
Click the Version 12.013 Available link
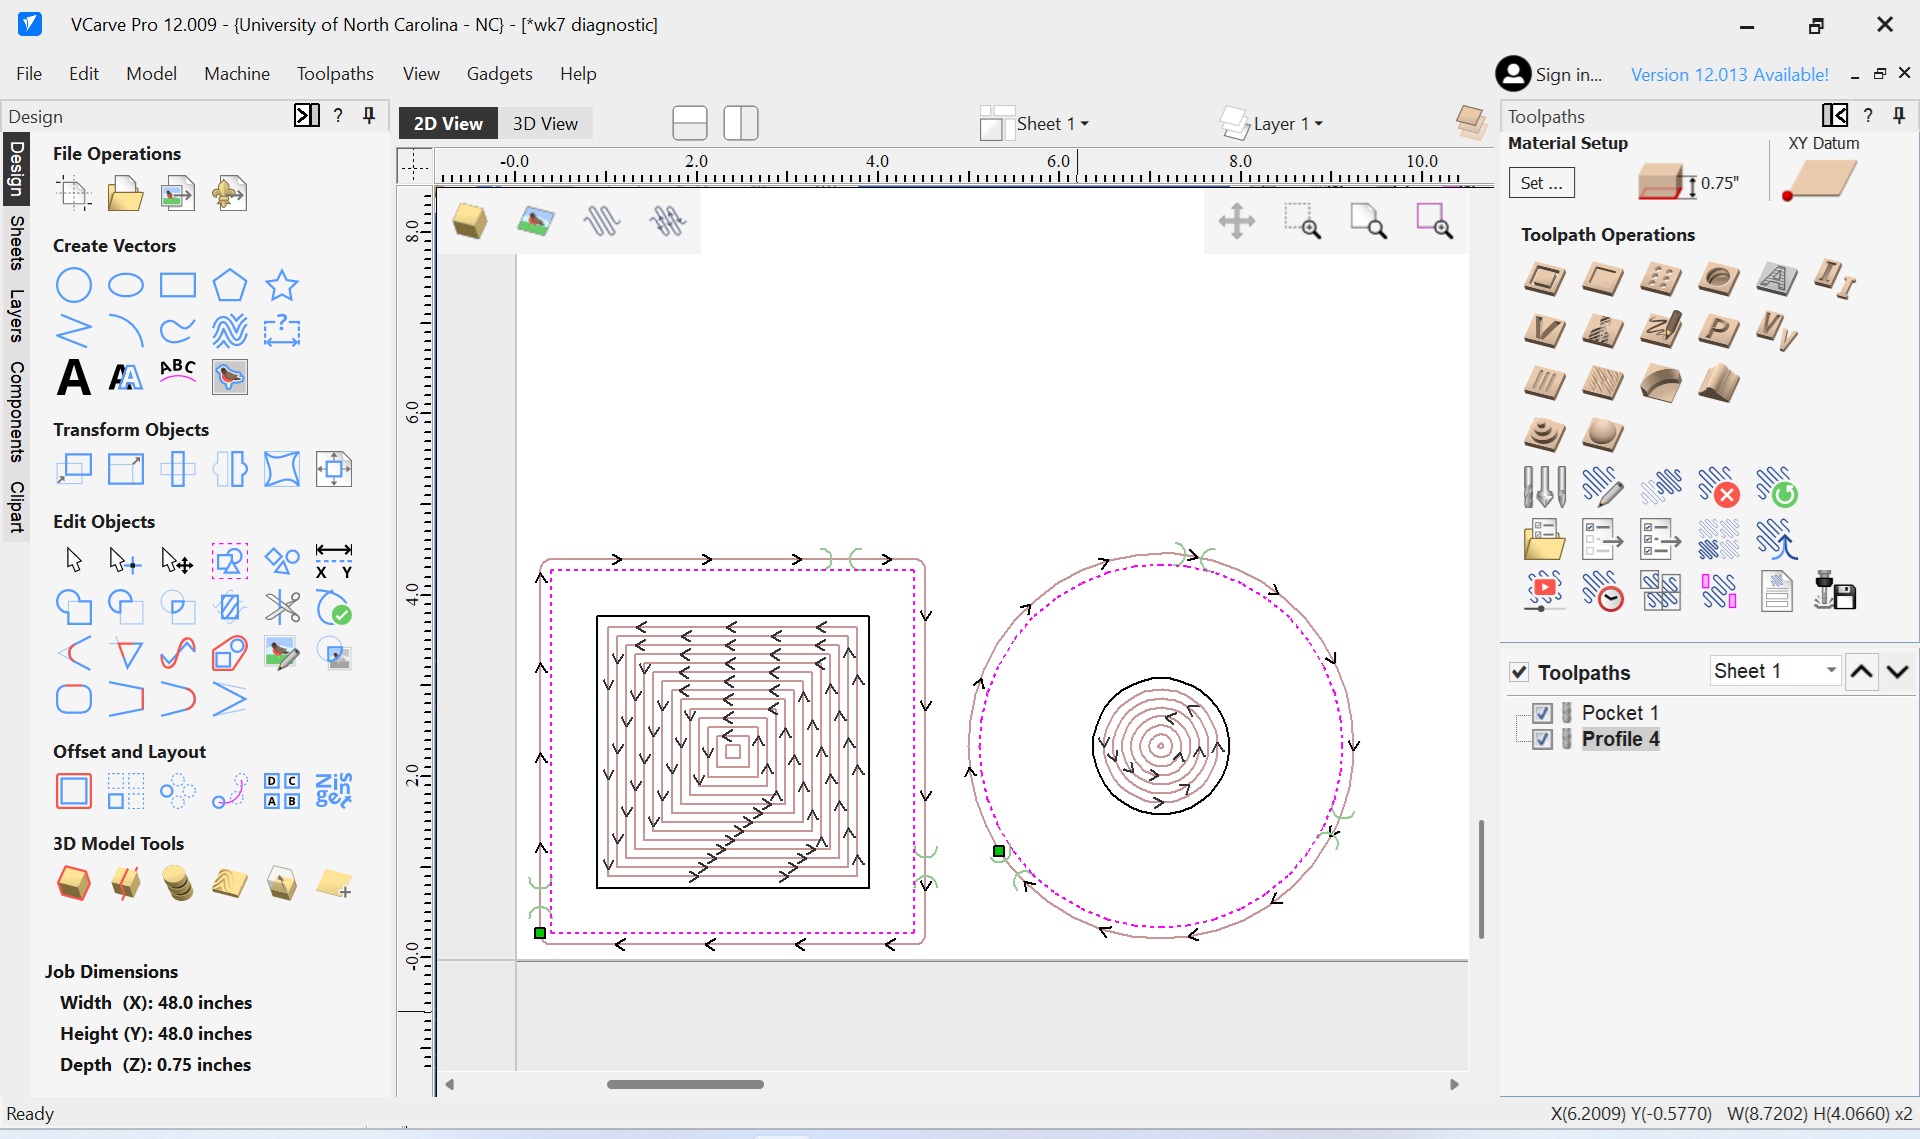tap(1729, 75)
